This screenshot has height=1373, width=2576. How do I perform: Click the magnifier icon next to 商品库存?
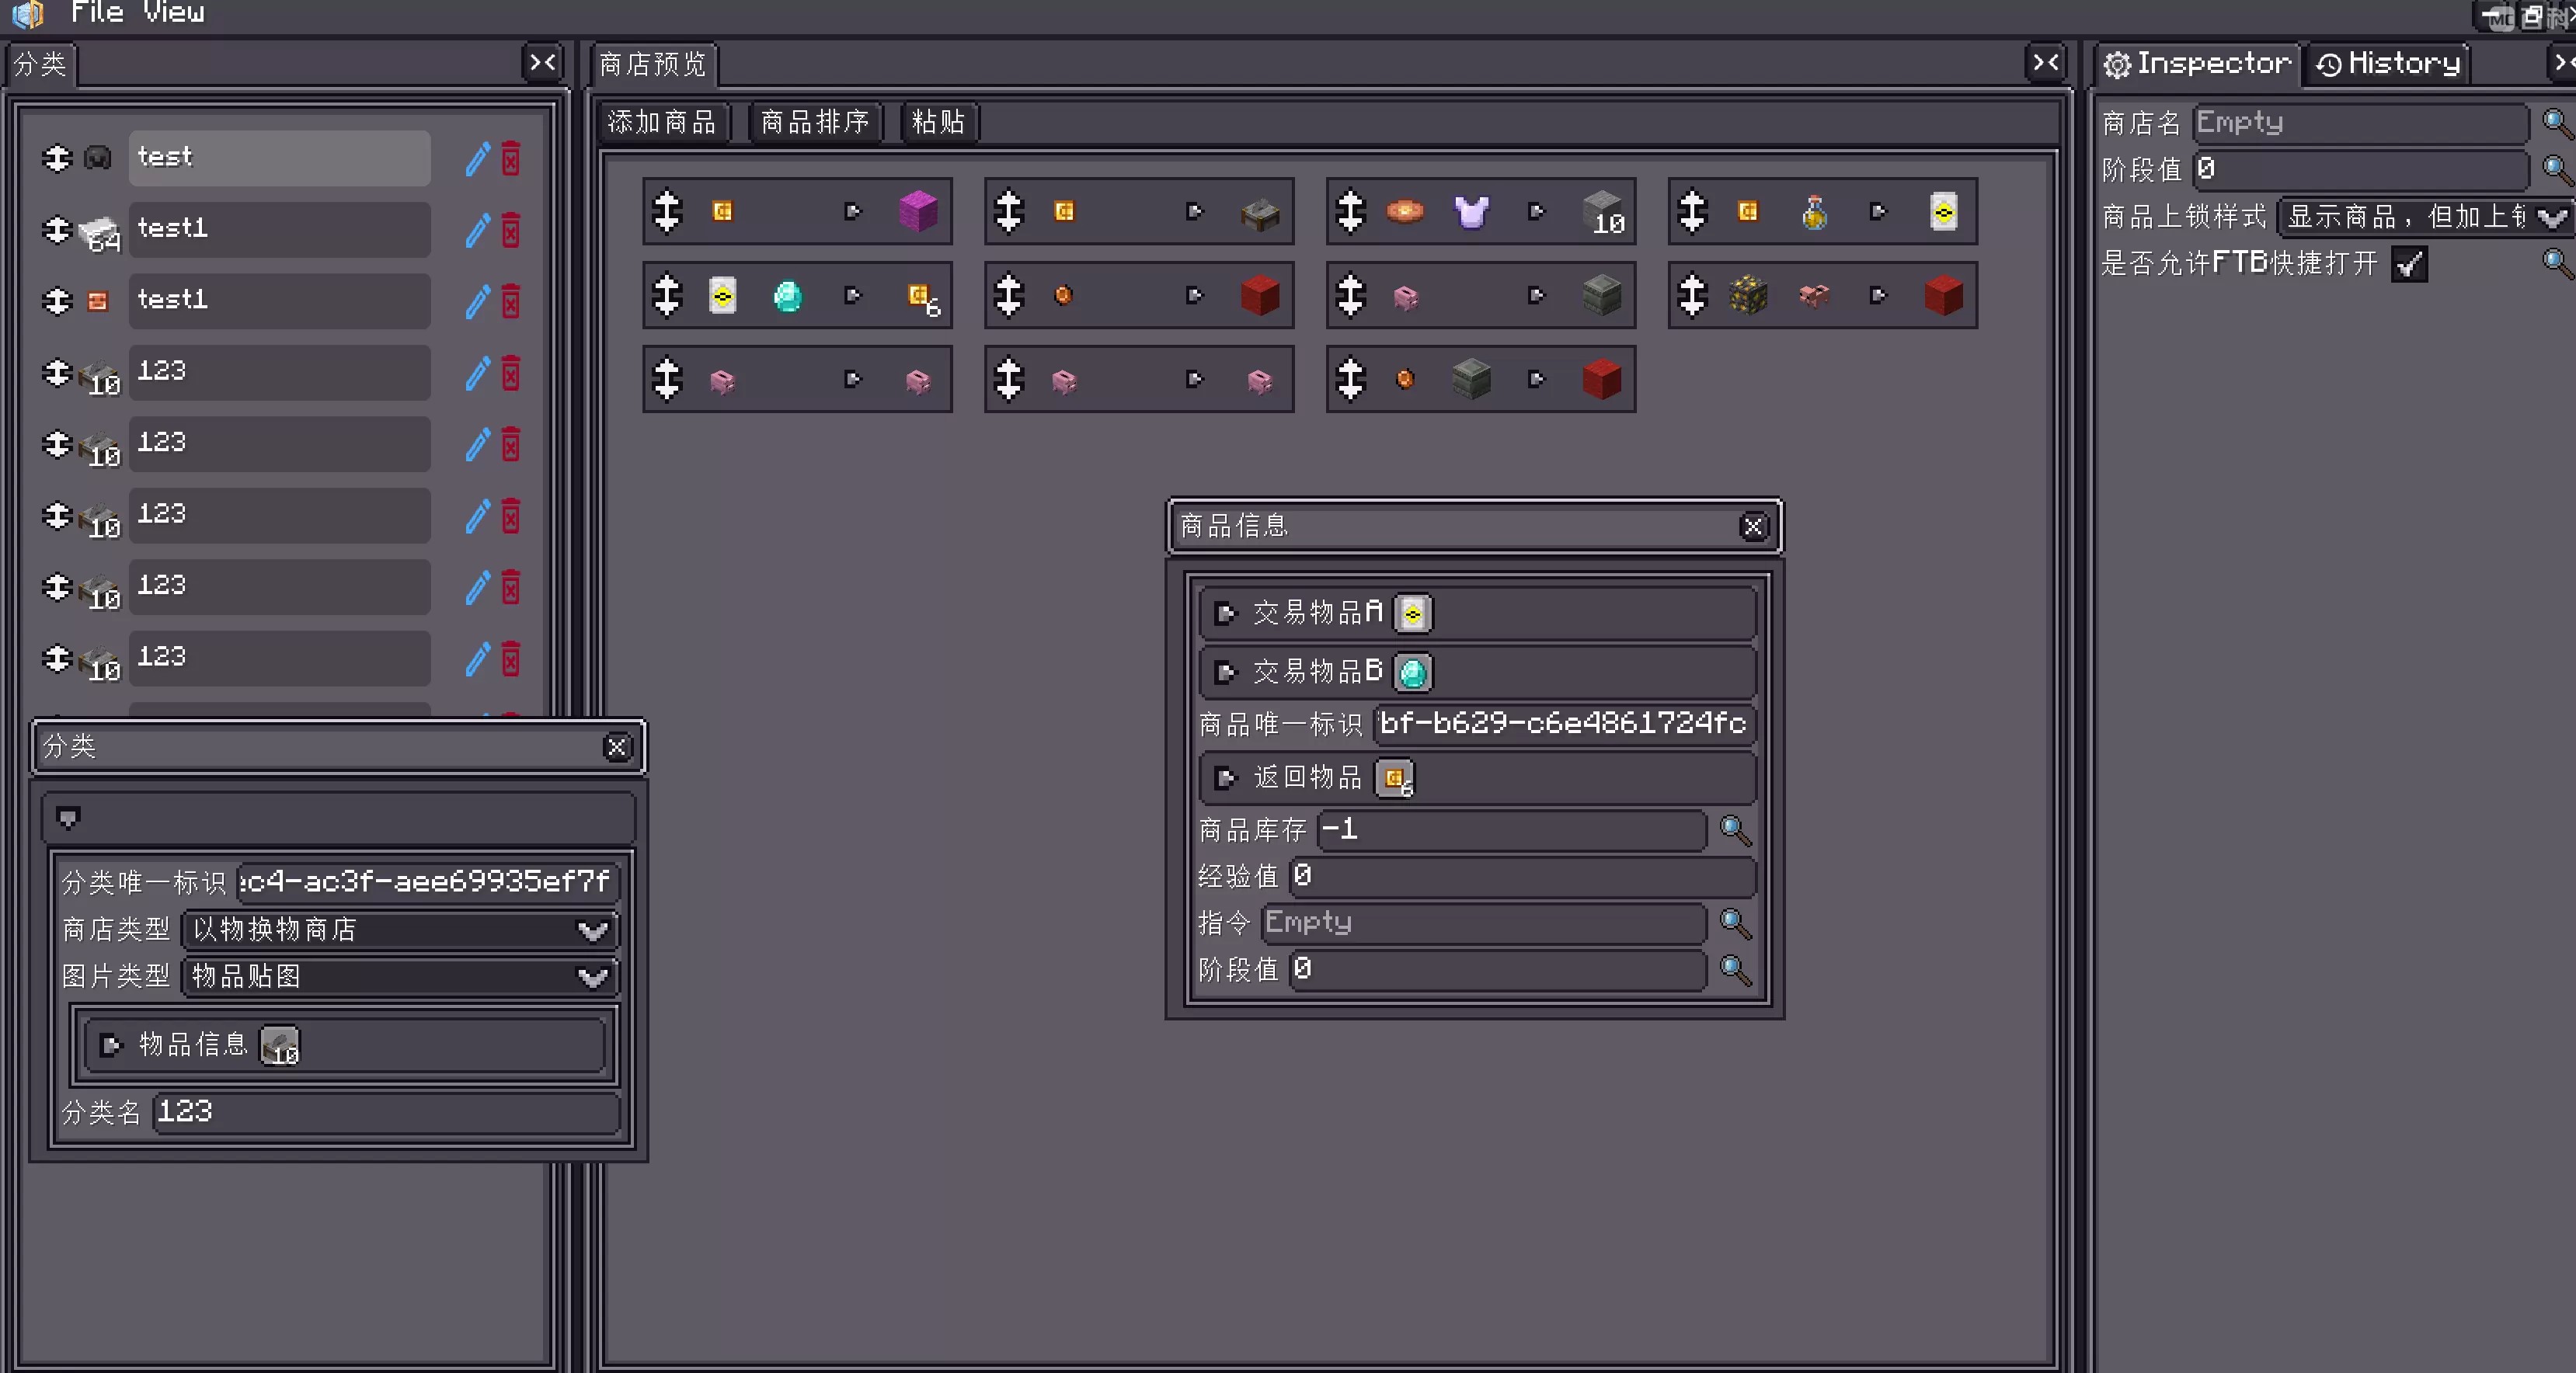(1734, 829)
